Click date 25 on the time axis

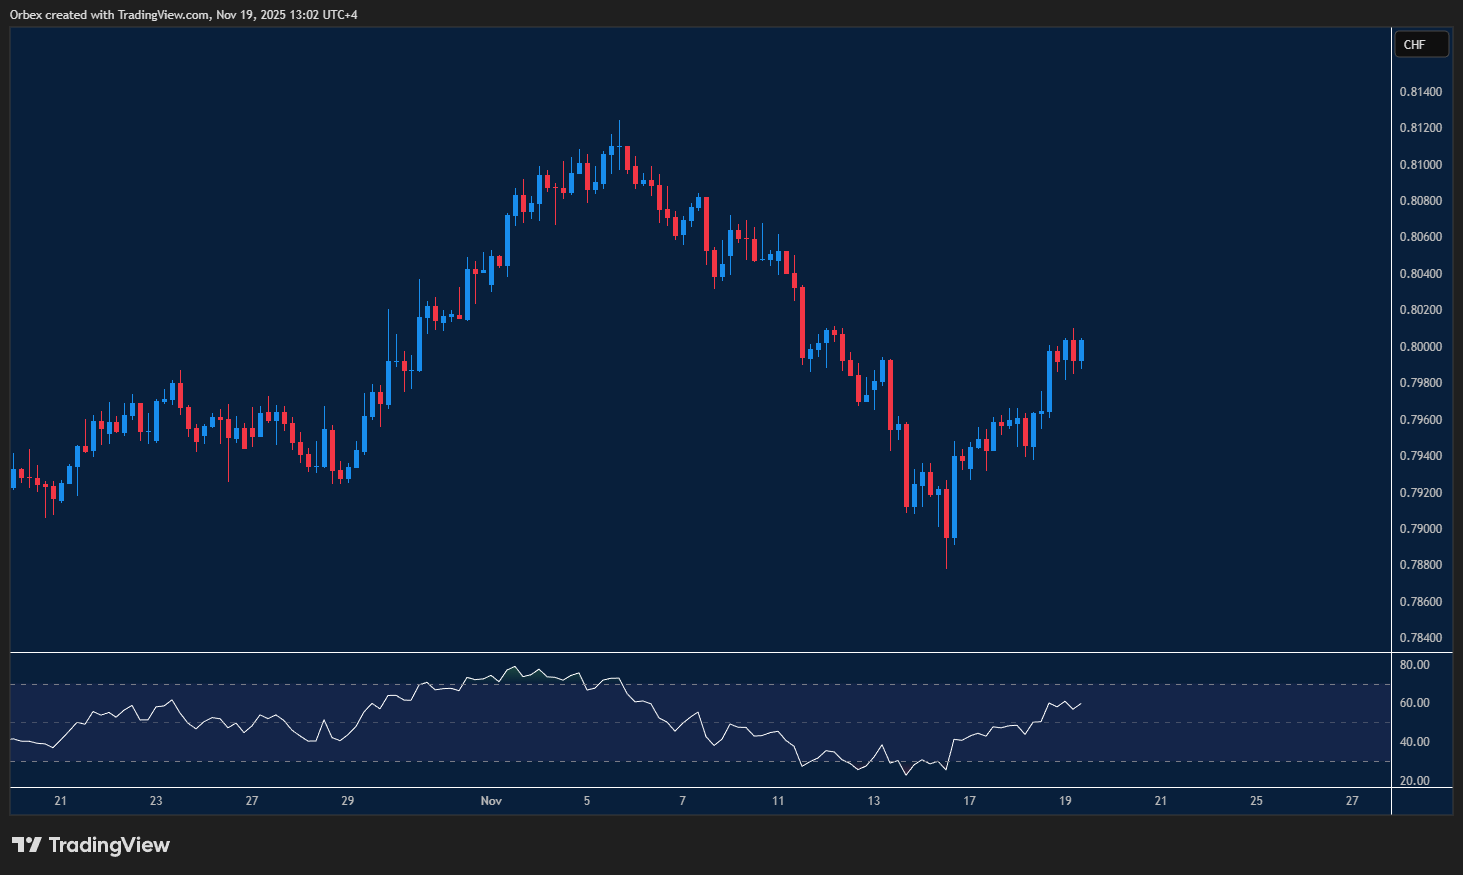tap(1256, 801)
